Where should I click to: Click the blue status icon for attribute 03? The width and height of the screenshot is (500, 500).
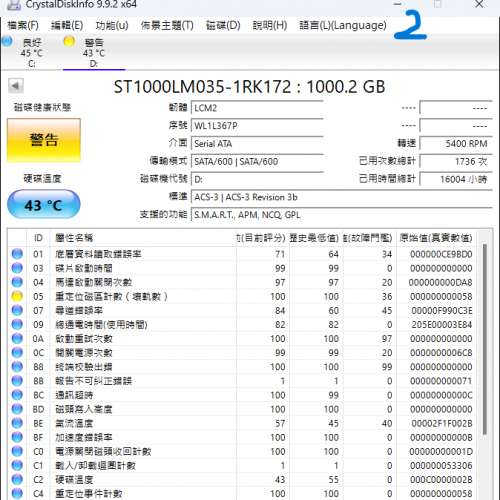pos(17,268)
